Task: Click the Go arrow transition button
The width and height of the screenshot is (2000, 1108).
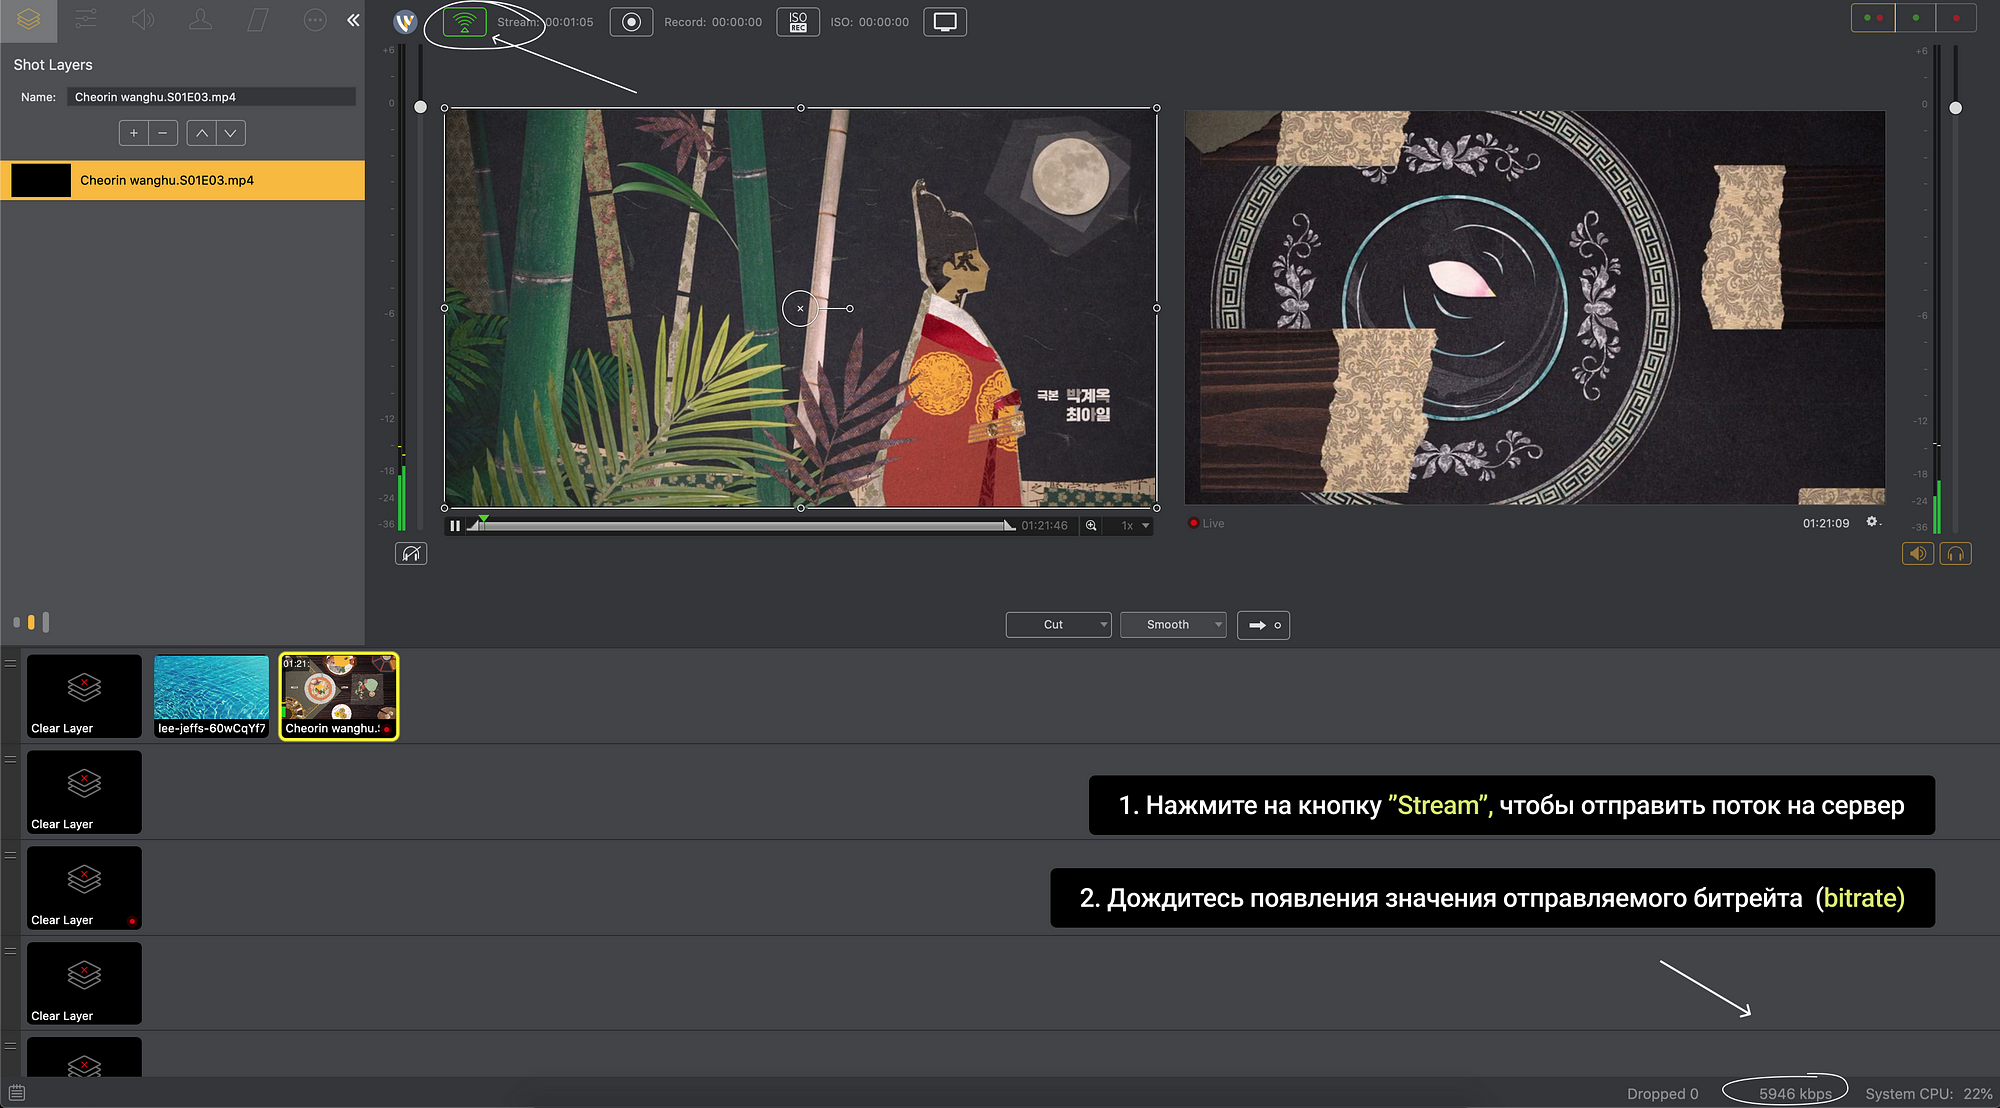Action: click(x=1263, y=625)
